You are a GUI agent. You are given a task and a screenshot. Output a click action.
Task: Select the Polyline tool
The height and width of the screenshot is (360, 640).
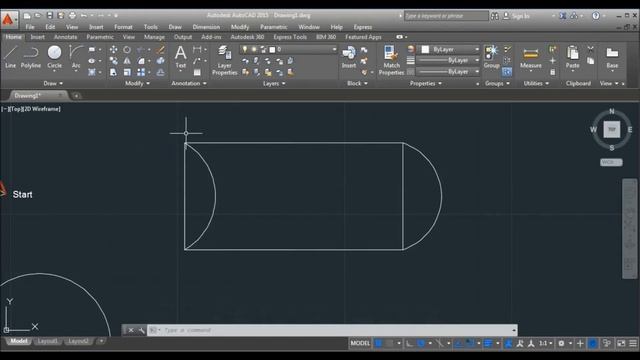tap(31, 57)
